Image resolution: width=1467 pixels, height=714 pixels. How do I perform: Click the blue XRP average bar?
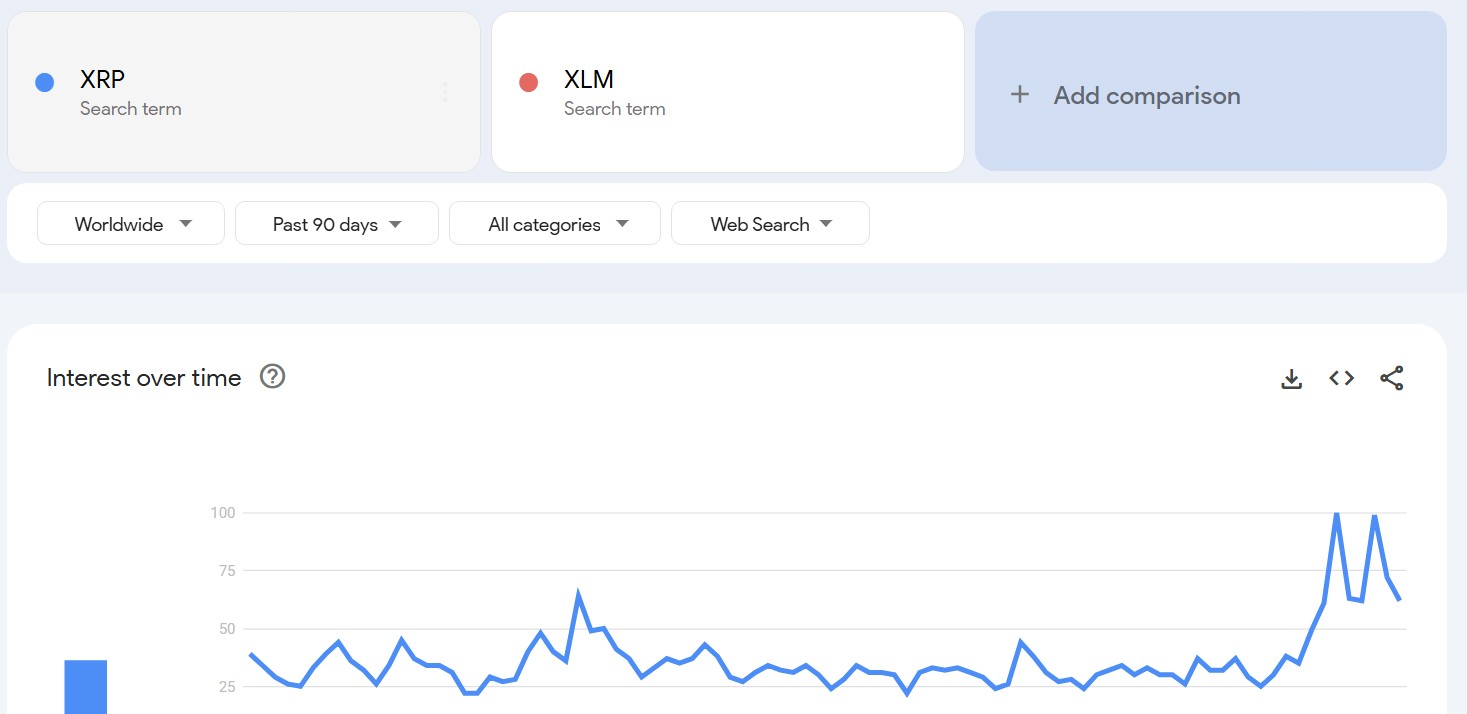pos(86,687)
